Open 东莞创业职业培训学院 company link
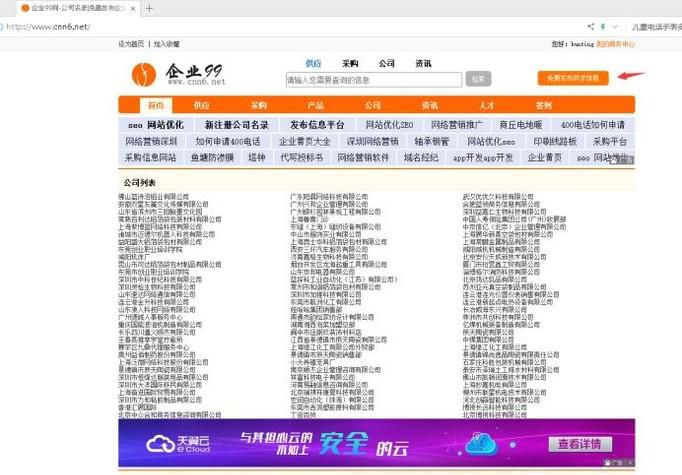The height and width of the screenshot is (475, 682). tap(150, 250)
